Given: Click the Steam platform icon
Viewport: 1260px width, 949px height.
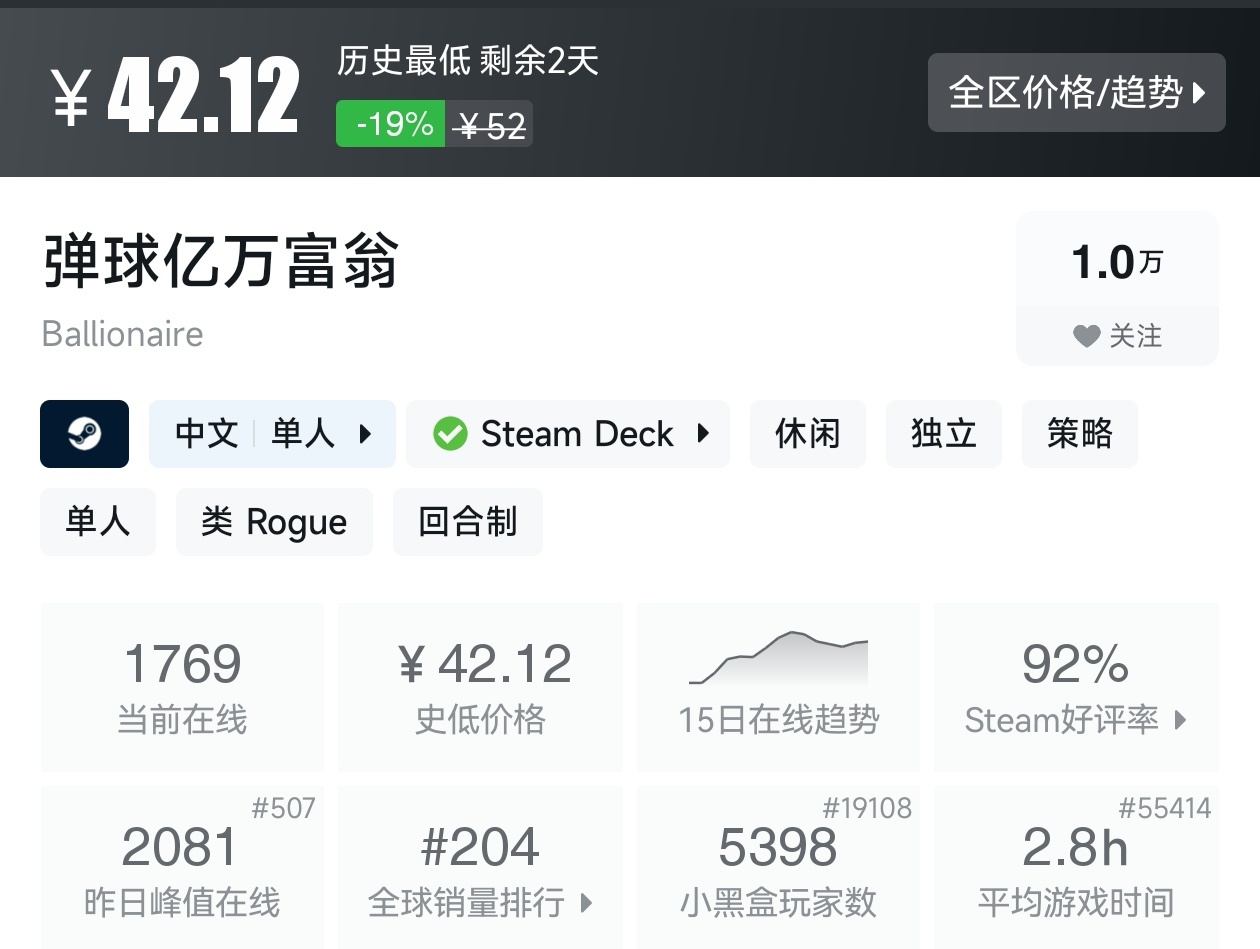Looking at the screenshot, I should tap(84, 434).
